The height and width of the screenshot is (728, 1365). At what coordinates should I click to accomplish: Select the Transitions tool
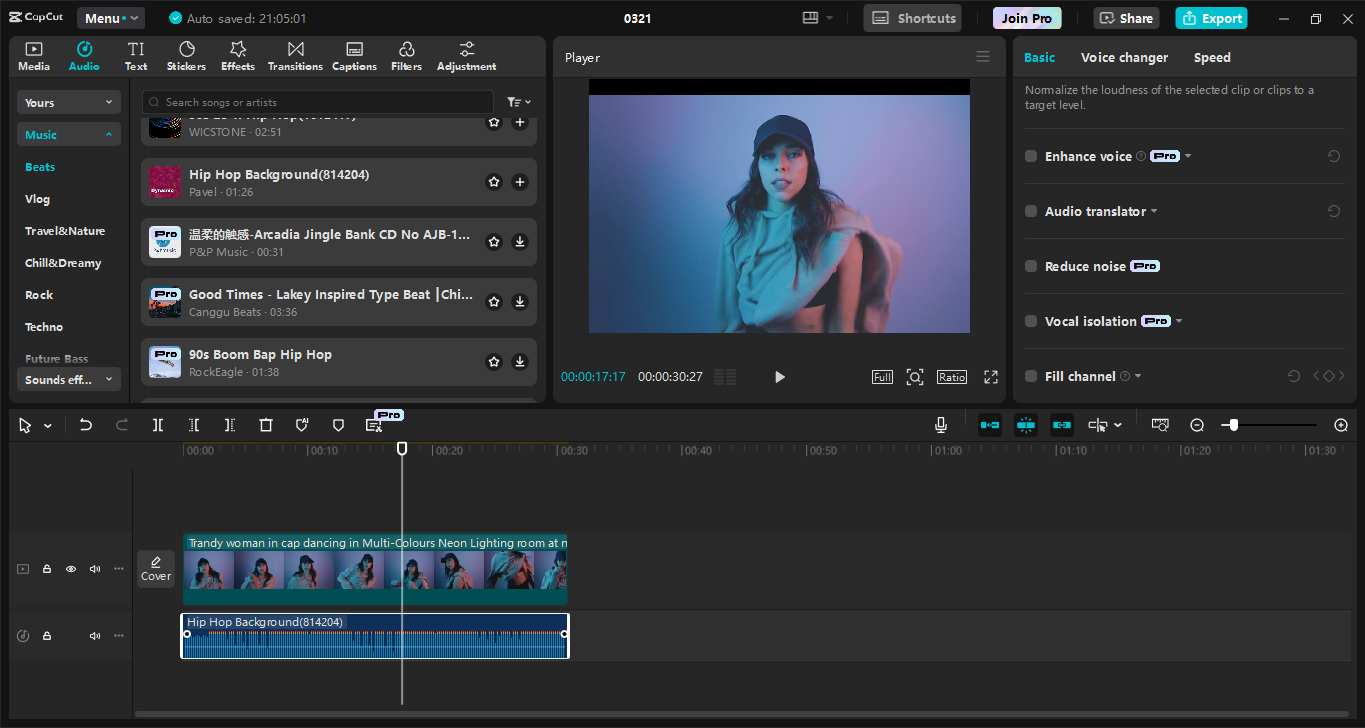click(294, 55)
